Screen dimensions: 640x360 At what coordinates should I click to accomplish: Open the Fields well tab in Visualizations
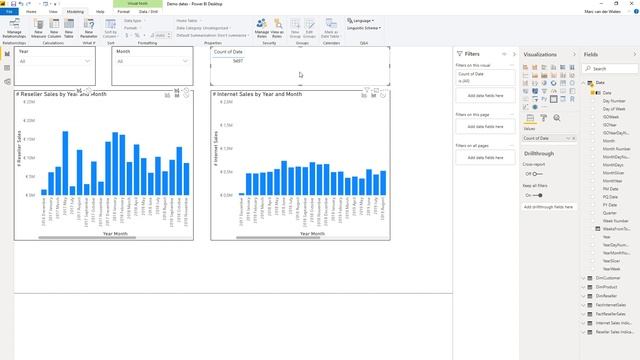530,118
